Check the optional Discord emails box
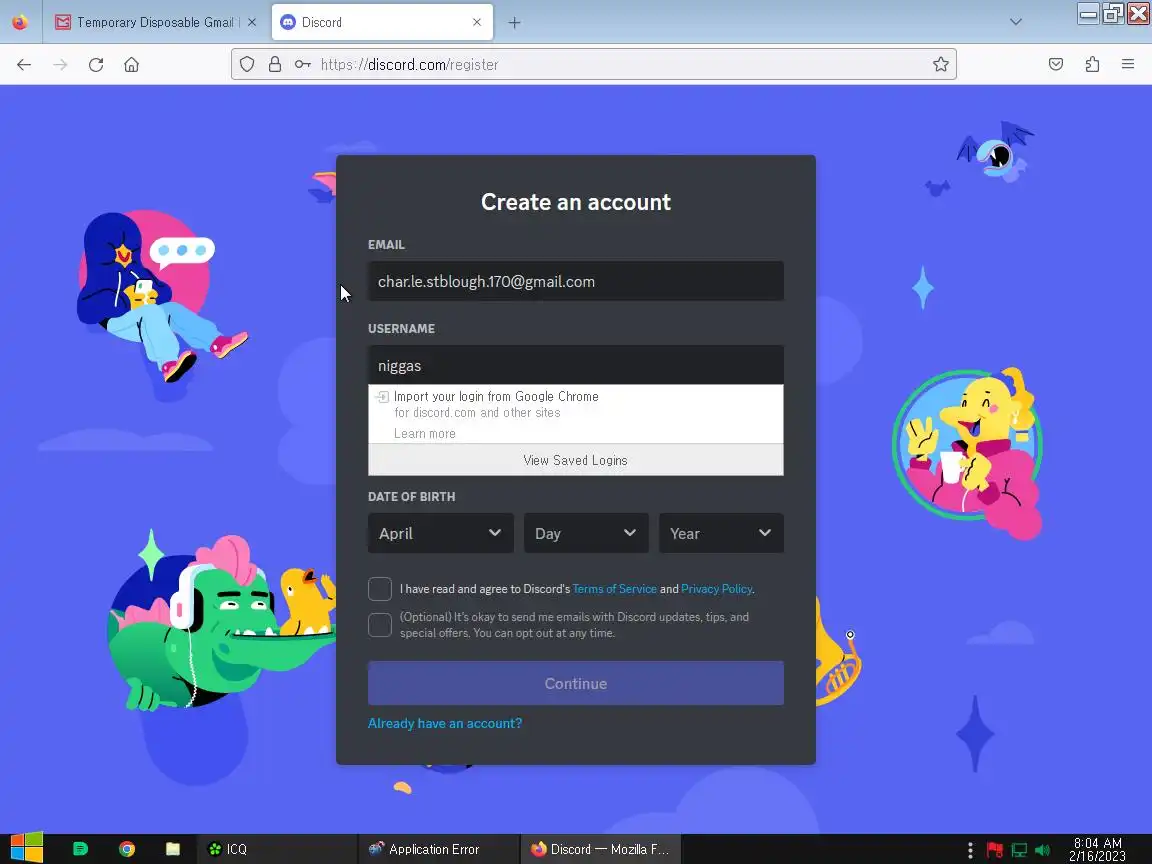This screenshot has height=864, width=1152. click(380, 625)
